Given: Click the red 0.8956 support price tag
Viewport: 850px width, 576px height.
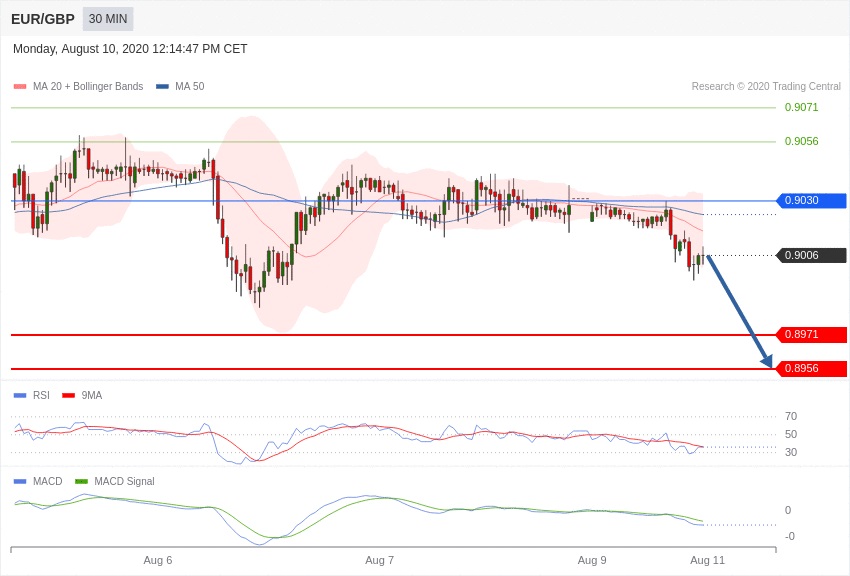Looking at the screenshot, I should point(812,368).
